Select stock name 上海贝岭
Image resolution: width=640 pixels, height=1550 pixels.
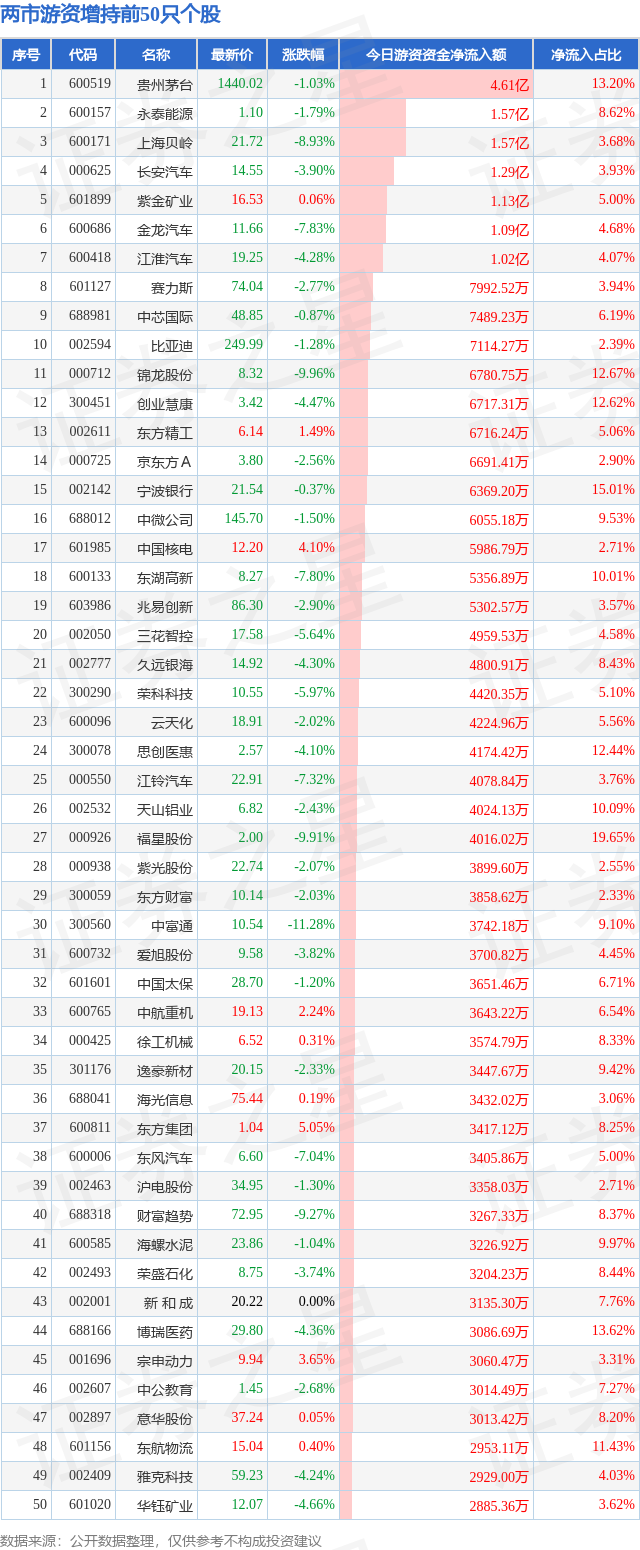pyautogui.click(x=165, y=143)
